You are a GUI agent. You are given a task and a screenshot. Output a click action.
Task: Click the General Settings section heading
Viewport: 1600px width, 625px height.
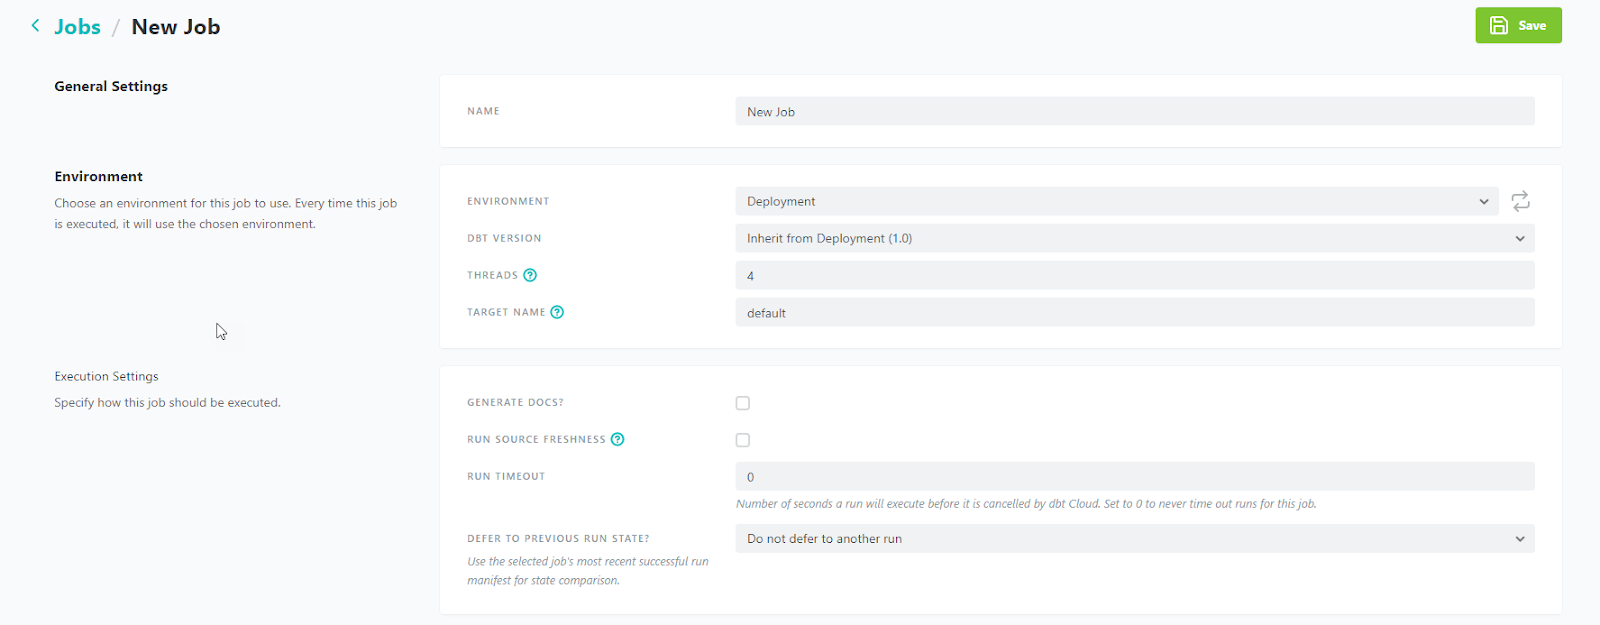coord(111,86)
